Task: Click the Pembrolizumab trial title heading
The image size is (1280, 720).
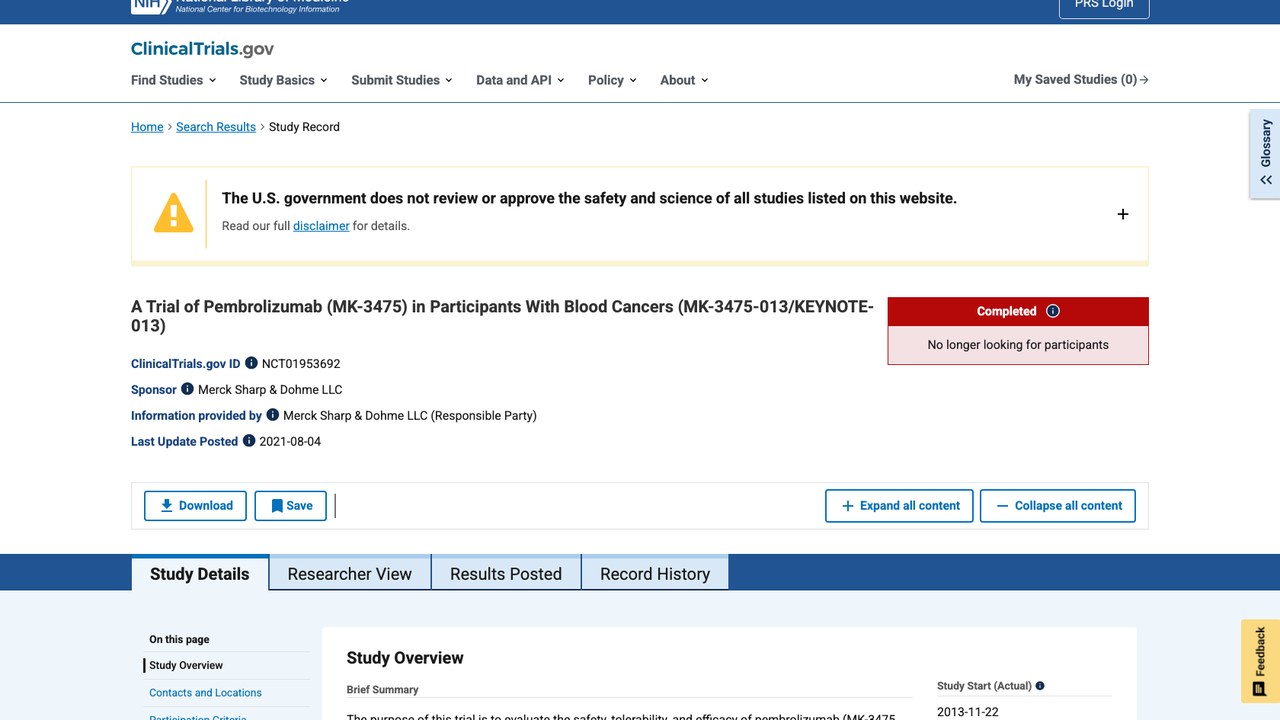Action: (x=502, y=316)
